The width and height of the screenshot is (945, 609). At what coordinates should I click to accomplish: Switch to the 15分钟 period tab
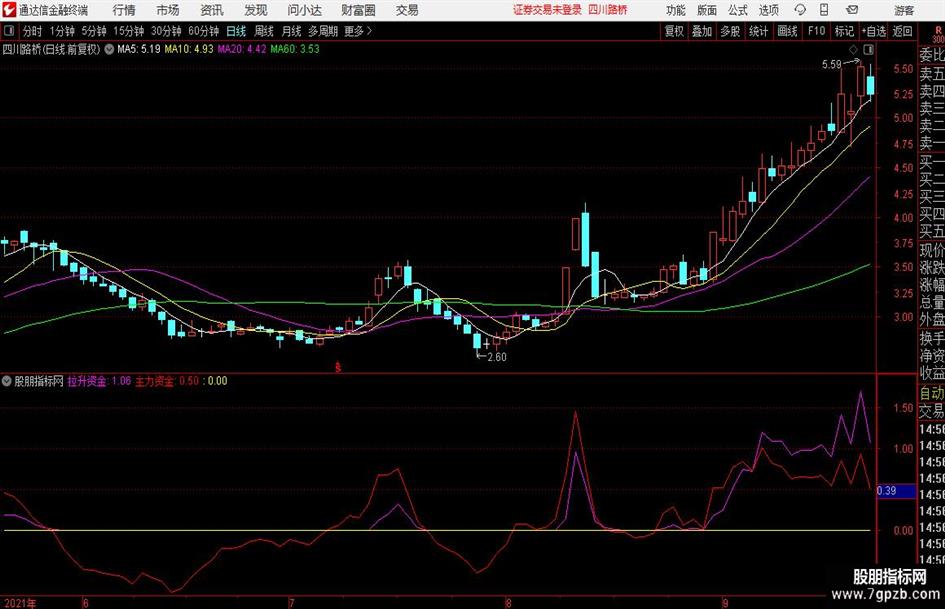(128, 31)
